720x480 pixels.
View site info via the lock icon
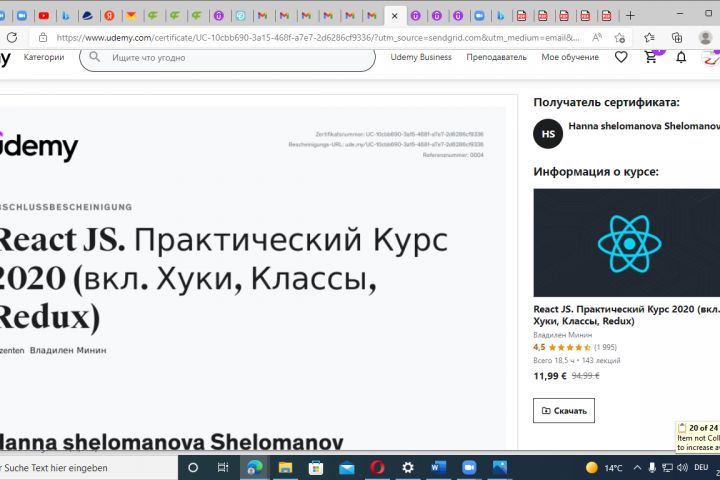pos(43,37)
